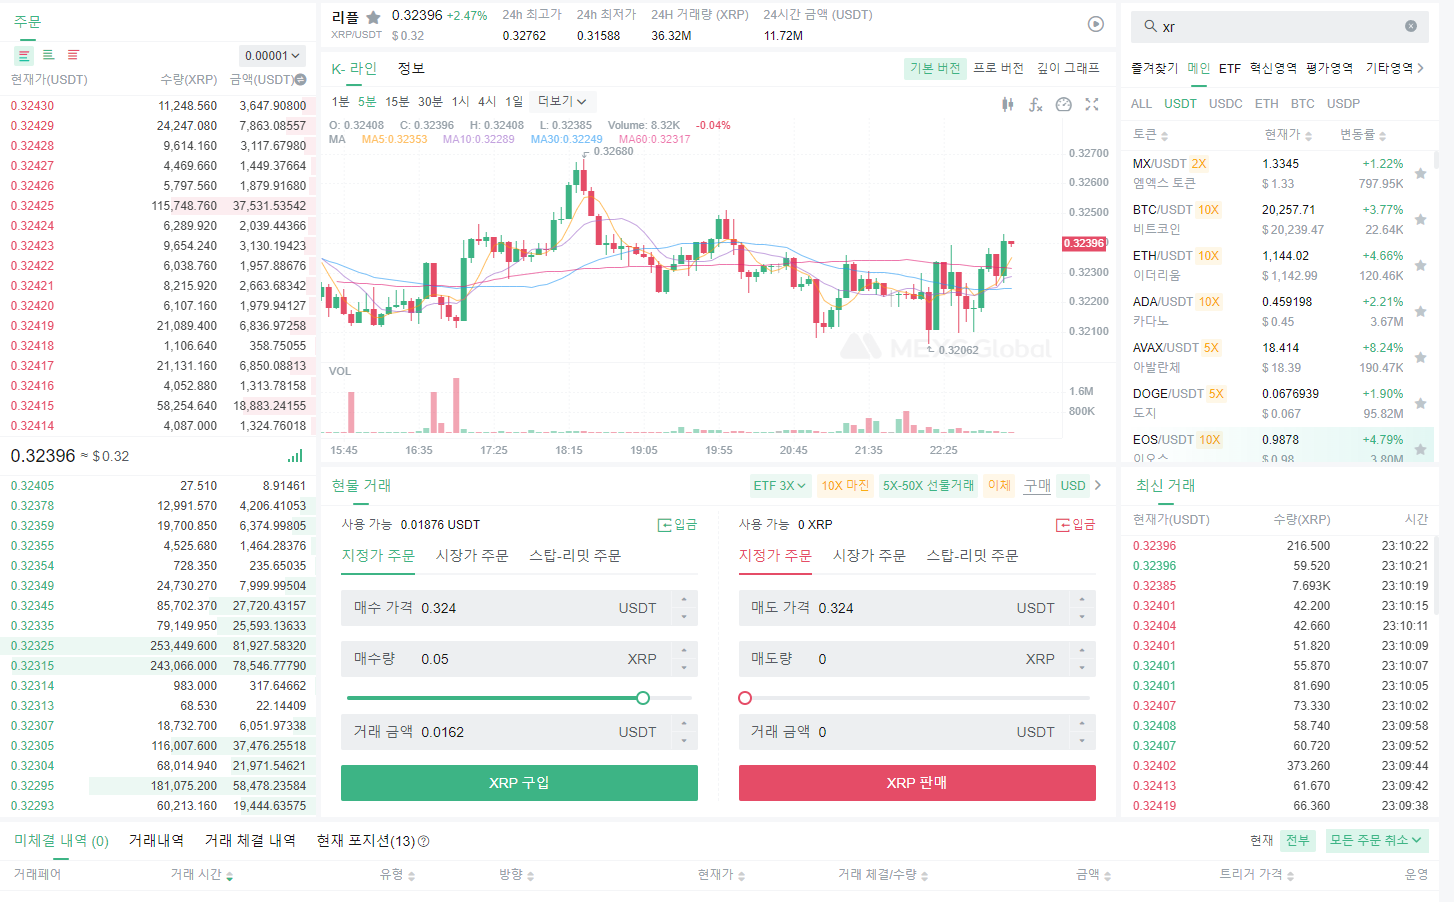The width and height of the screenshot is (1454, 902).
Task: Sort market list by 토큰 column
Action: tap(1150, 135)
